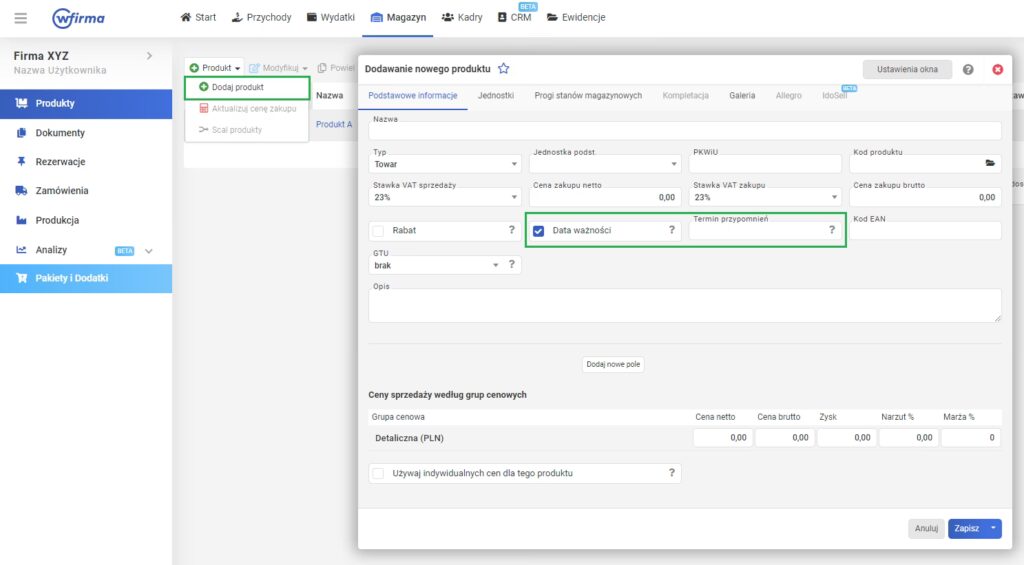The height and width of the screenshot is (565, 1024).
Task: Check Używaj indywidualnych cen dla tego produktu
Action: (x=378, y=473)
